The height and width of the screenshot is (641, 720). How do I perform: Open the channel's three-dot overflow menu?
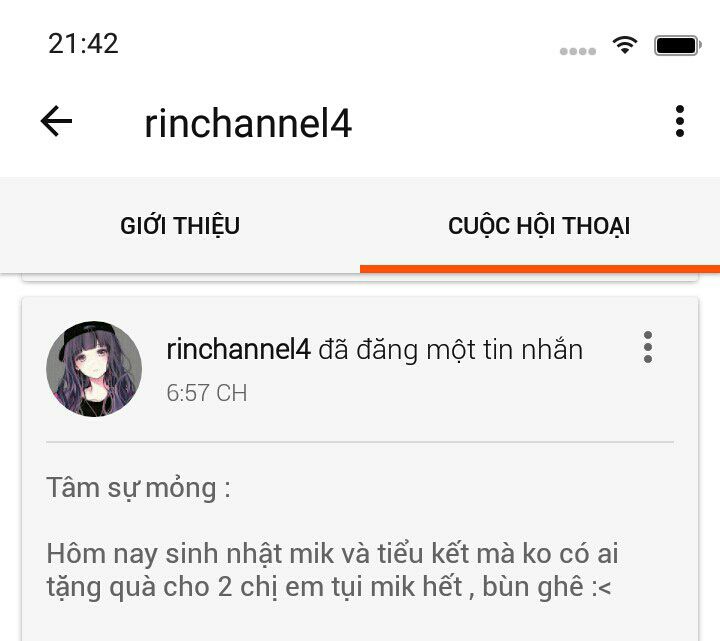(x=680, y=121)
